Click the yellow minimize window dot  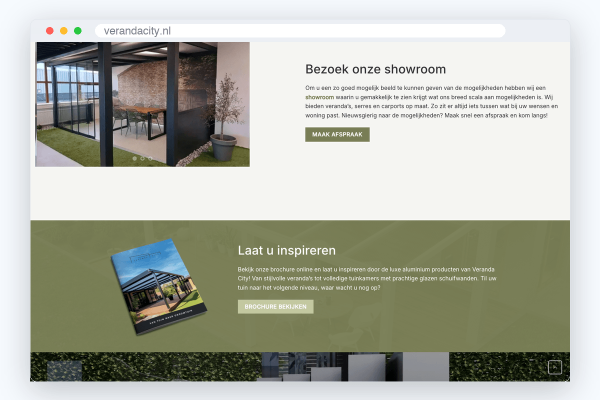tap(64, 31)
